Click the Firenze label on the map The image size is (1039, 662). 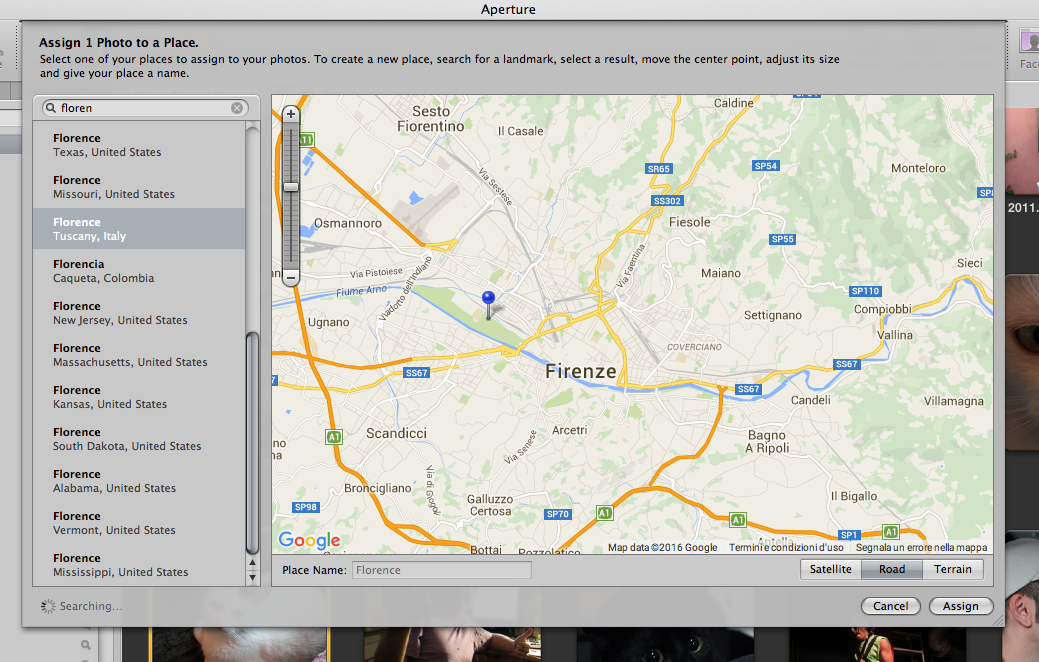point(580,371)
